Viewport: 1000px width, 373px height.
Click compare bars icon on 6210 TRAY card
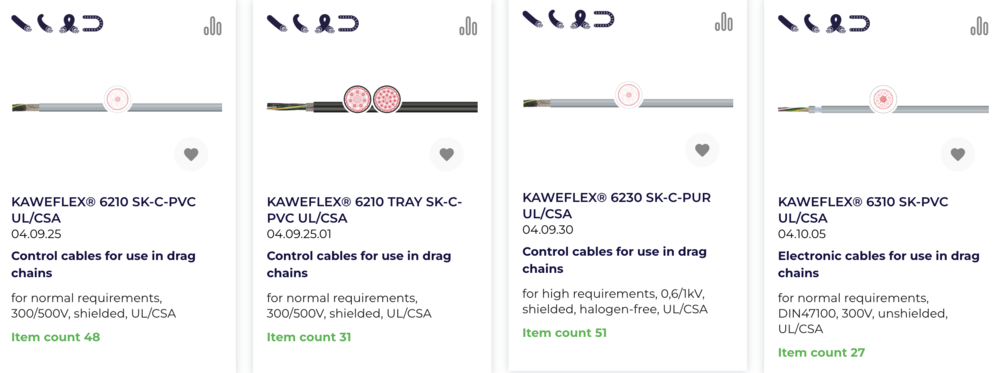[468, 26]
